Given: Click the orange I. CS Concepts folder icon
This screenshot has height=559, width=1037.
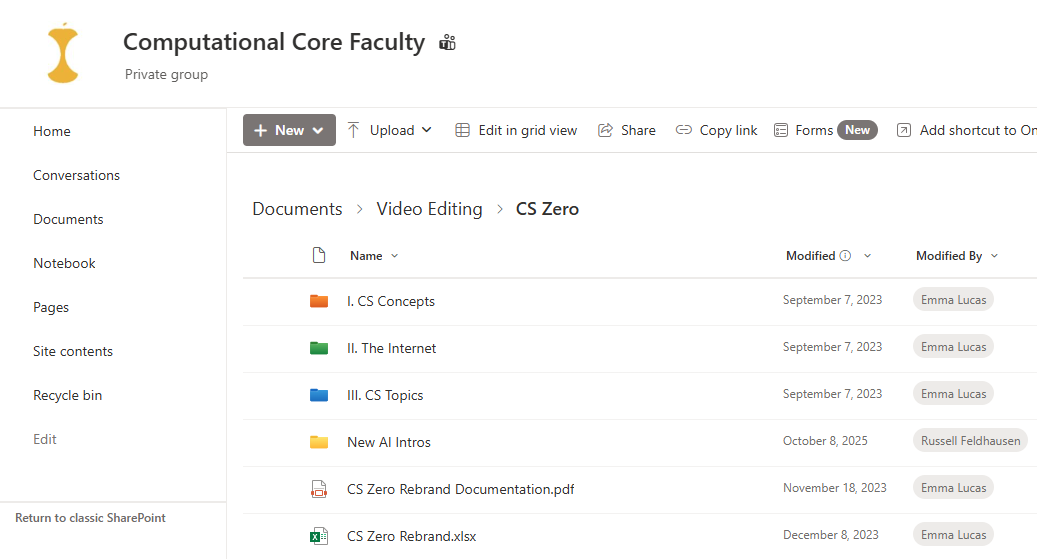Looking at the screenshot, I should (x=319, y=301).
